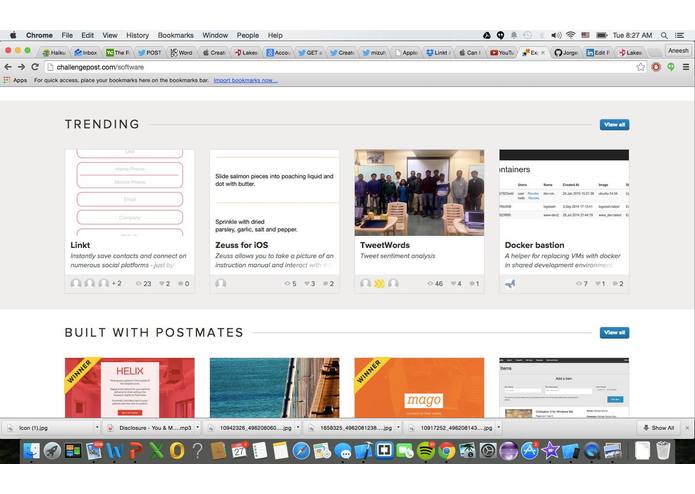Open System Preferences gear in the dock
This screenshot has width=695, height=494.
(x=488, y=451)
